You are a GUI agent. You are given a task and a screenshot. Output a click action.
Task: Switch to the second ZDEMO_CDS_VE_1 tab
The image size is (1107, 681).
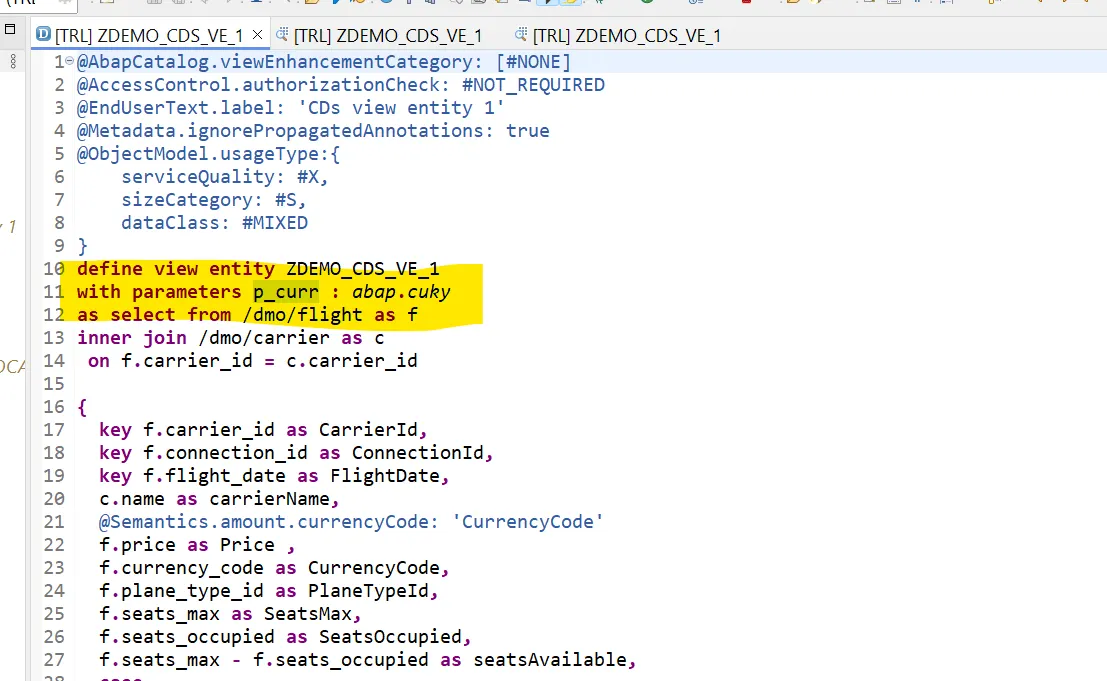[388, 35]
